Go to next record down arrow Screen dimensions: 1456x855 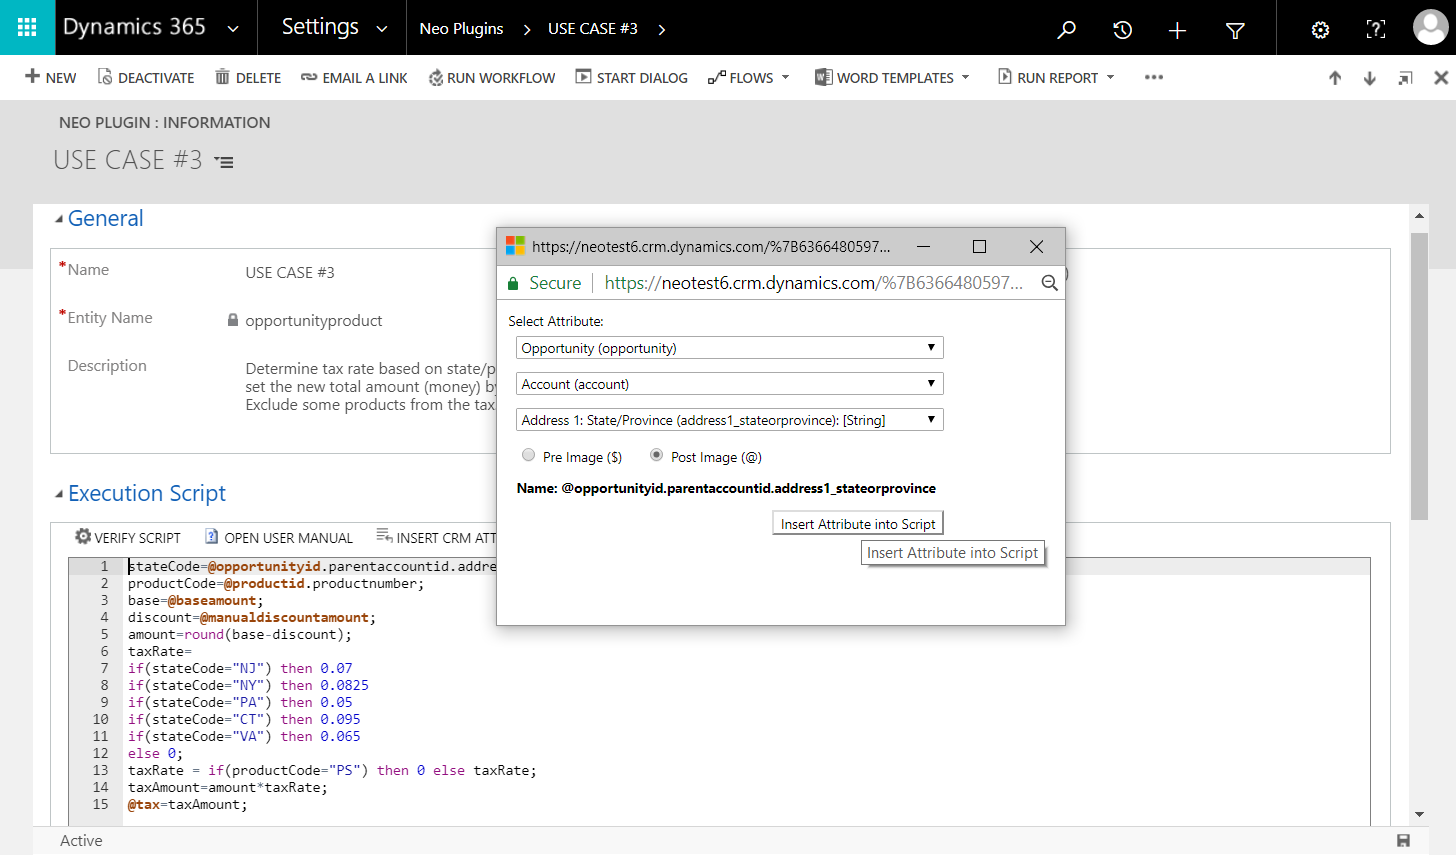[x=1370, y=78]
